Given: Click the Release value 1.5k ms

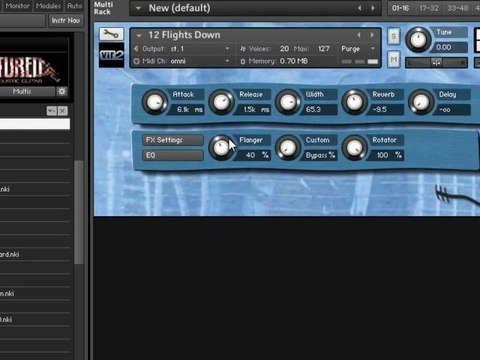Looking at the screenshot, I should click(255, 109).
